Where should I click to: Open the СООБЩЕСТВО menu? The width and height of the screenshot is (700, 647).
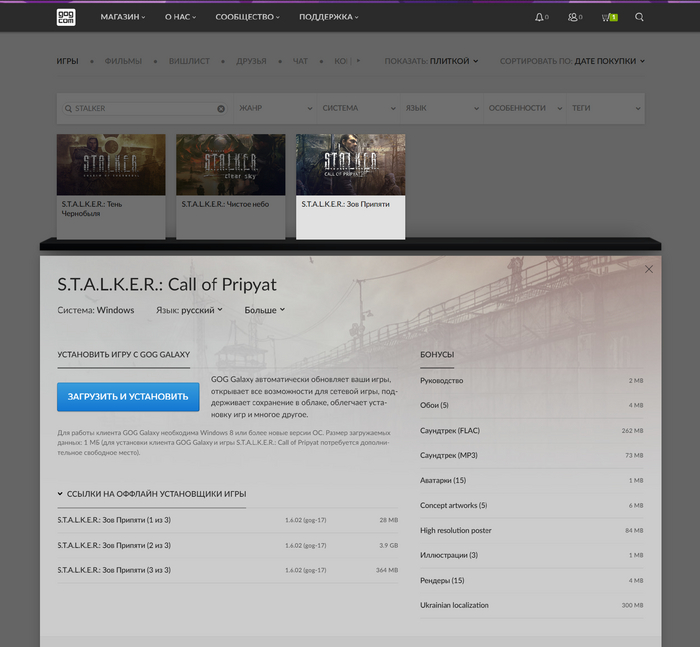tap(247, 17)
